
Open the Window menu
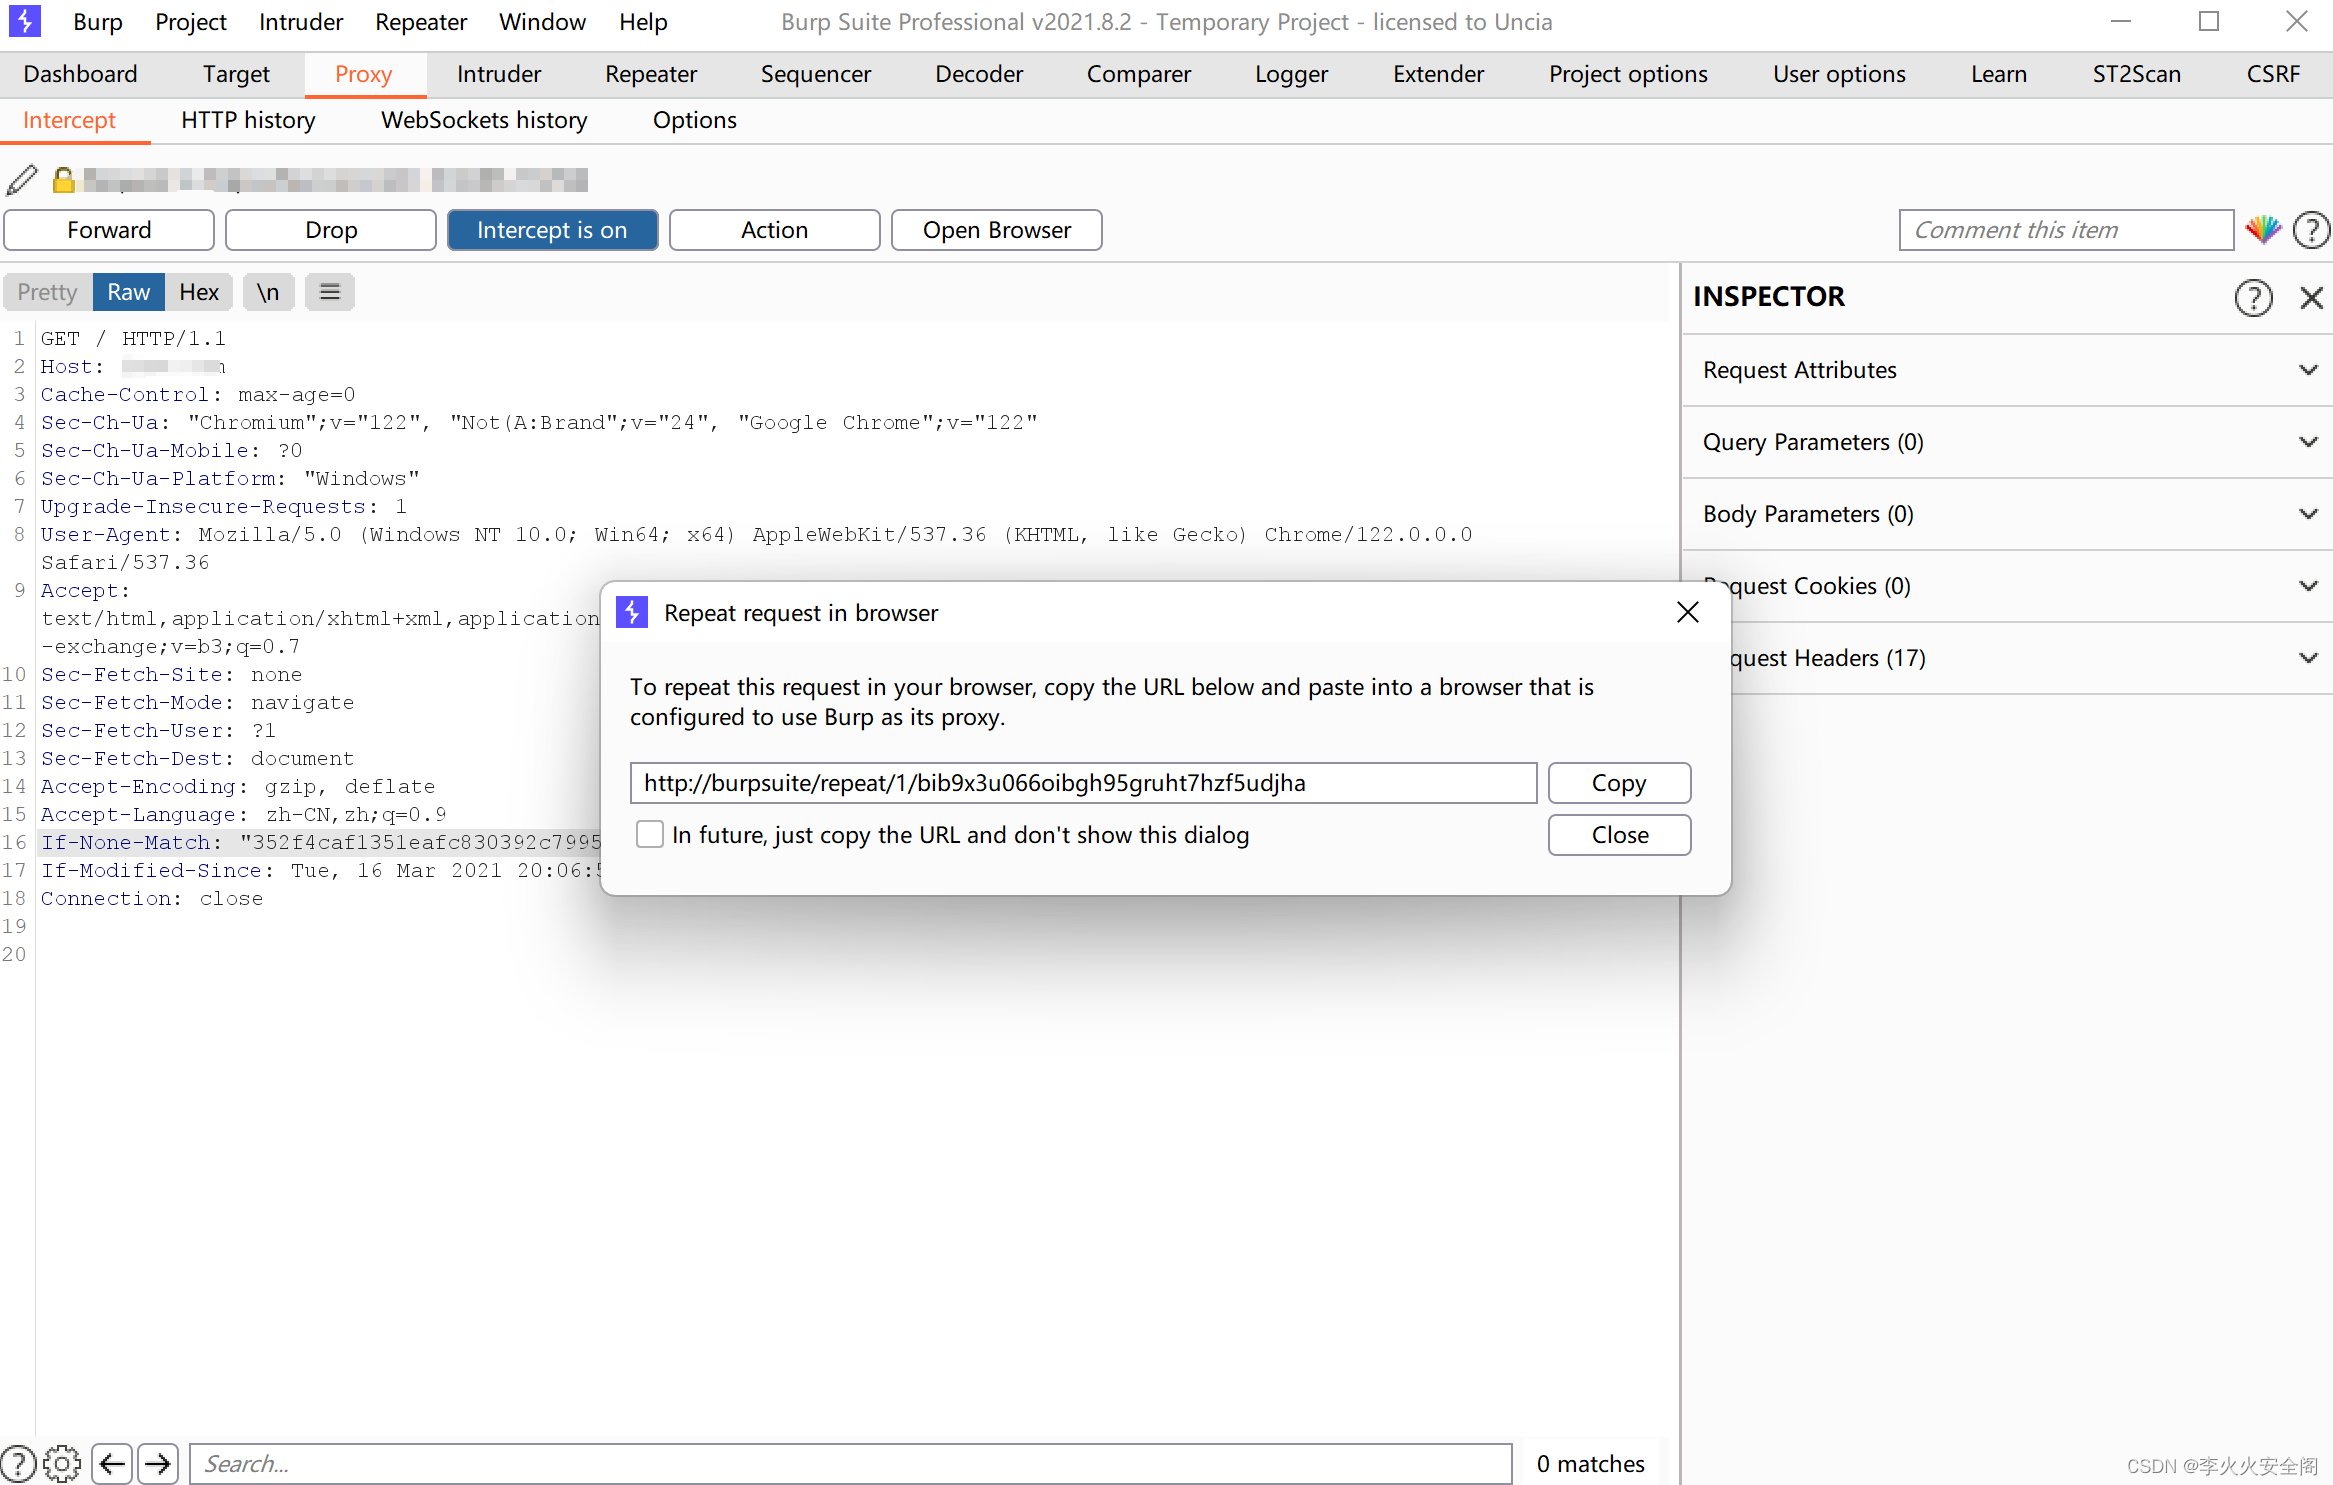tap(542, 22)
